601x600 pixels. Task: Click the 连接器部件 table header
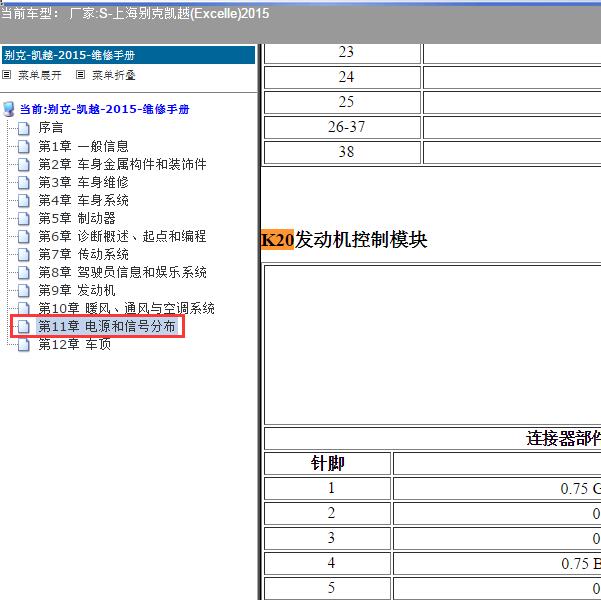(563, 439)
